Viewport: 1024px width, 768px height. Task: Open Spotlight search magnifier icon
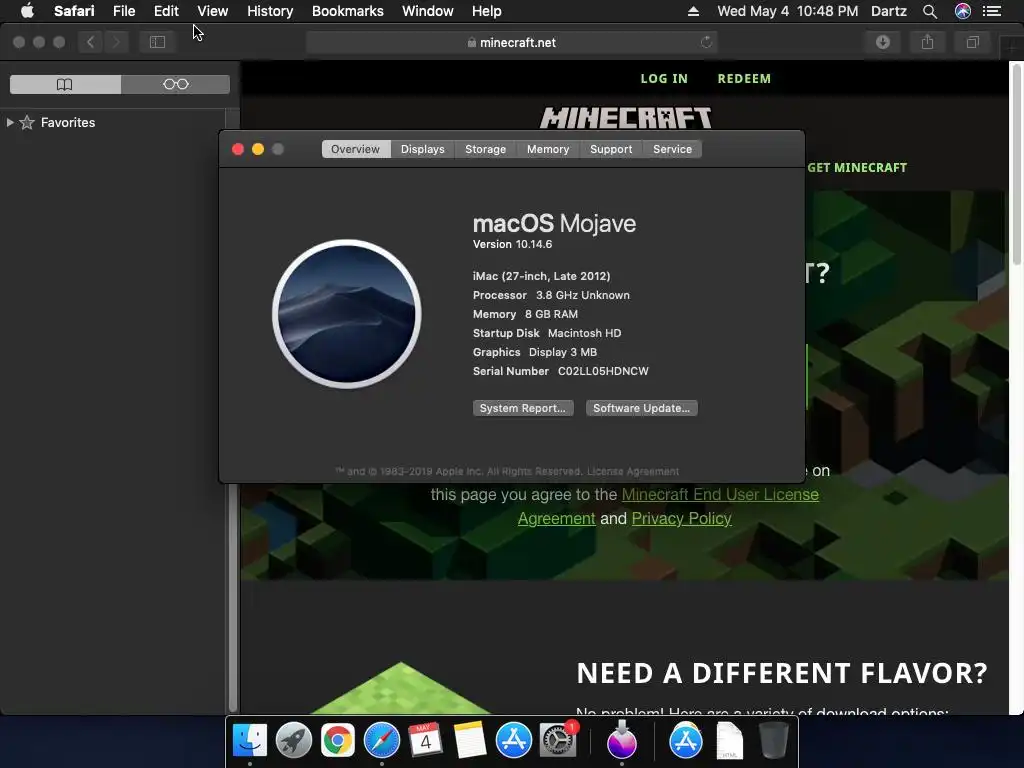coord(929,11)
